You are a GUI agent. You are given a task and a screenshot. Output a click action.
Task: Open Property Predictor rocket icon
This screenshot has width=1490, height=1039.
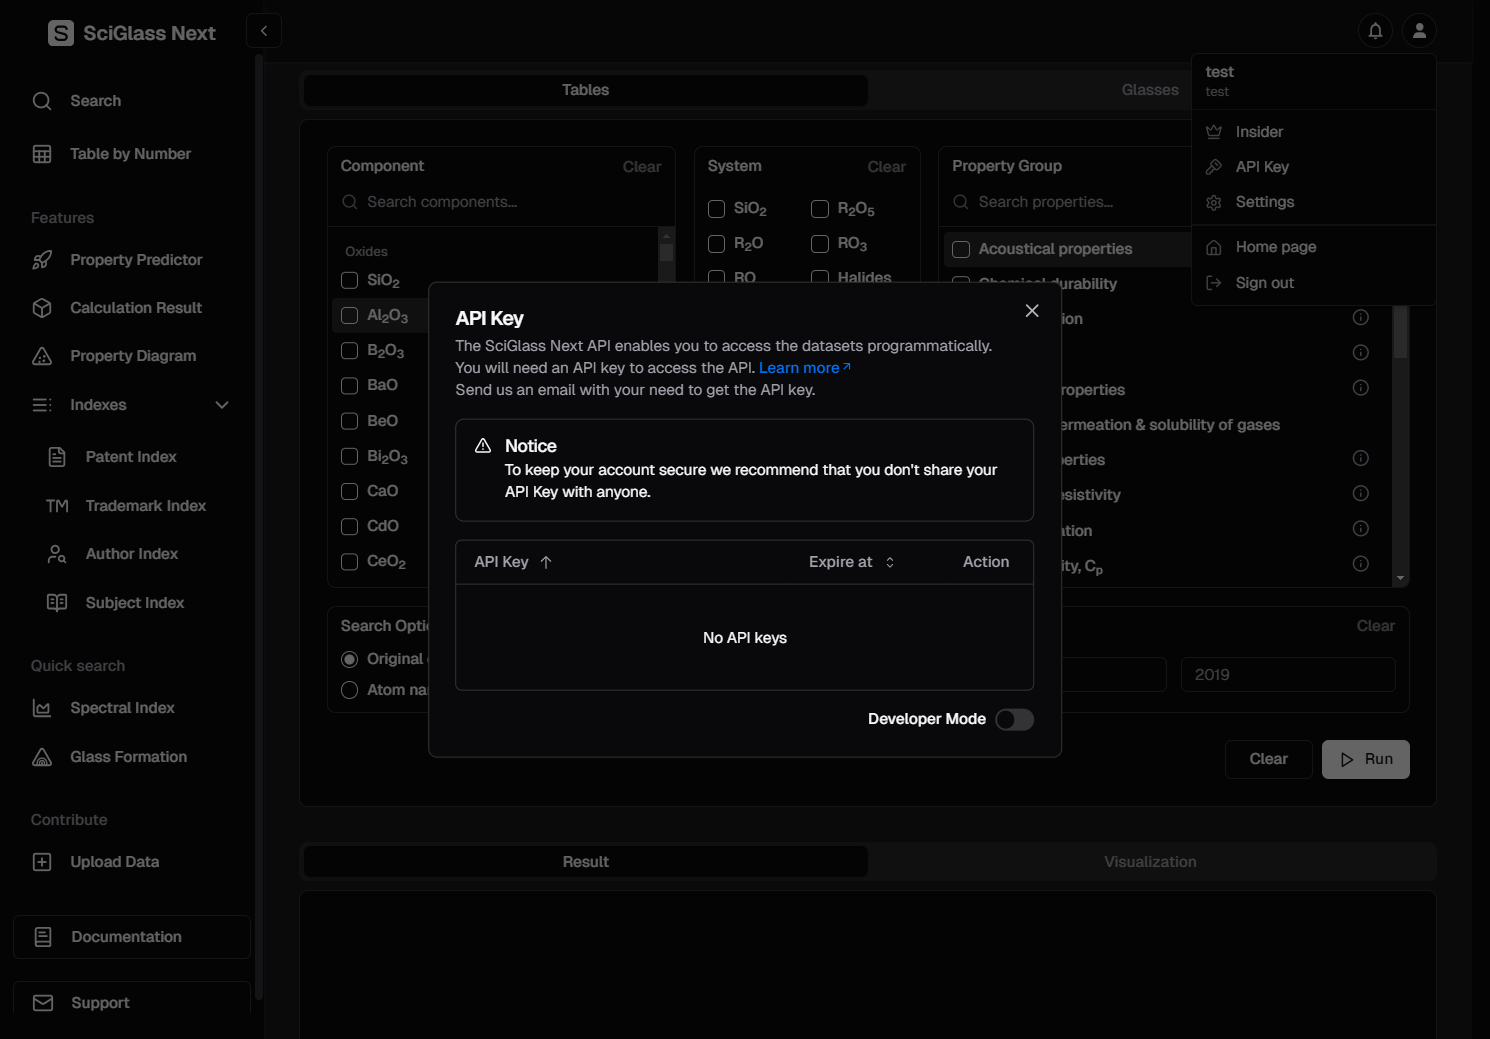[42, 260]
